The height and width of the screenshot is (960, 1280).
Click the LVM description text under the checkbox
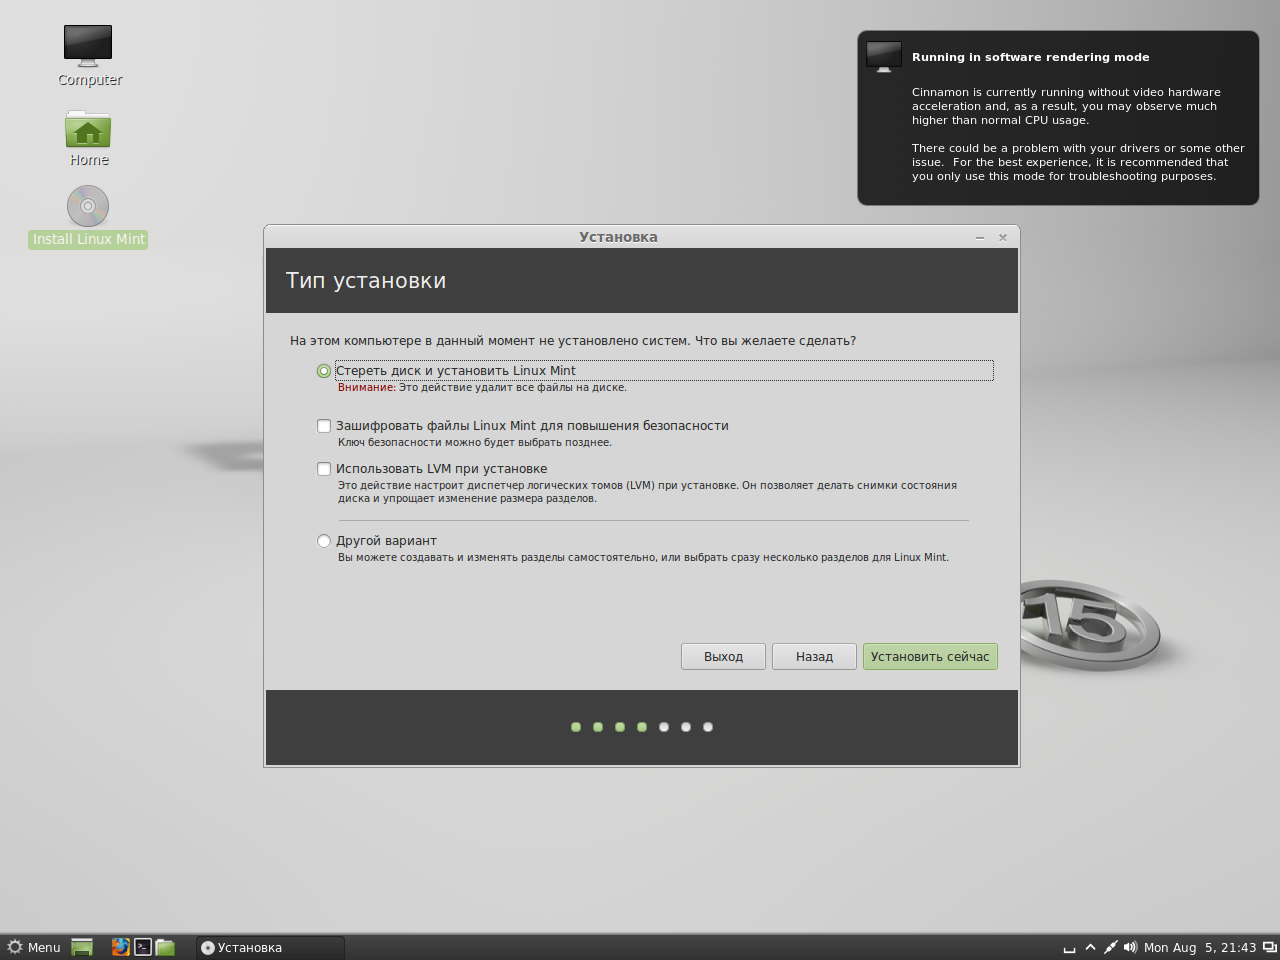647,492
